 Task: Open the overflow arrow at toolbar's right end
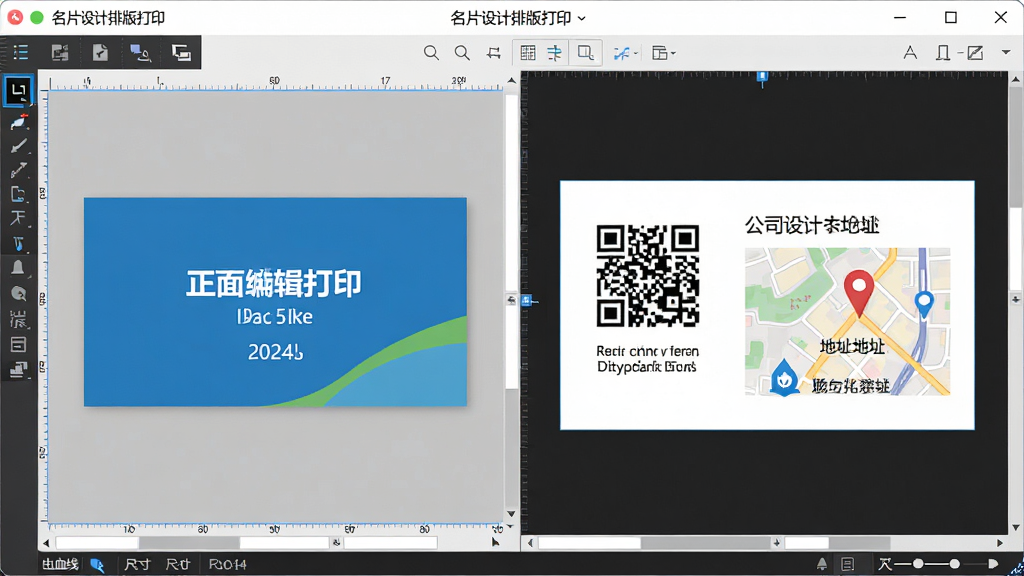1006,53
